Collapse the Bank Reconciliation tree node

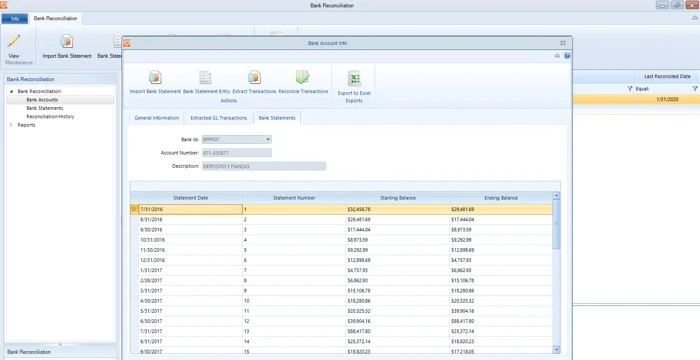[11, 92]
